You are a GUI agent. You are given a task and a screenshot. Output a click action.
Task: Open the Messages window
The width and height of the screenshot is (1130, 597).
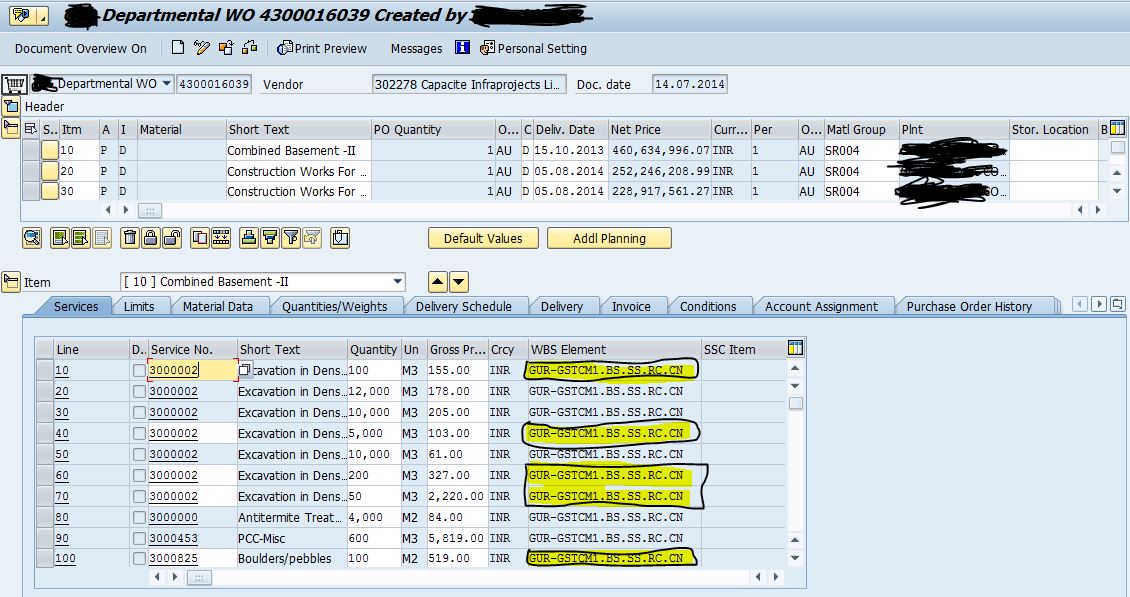click(x=415, y=48)
